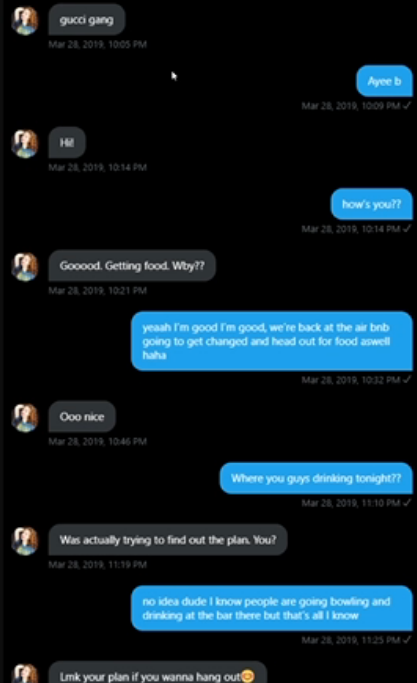Image resolution: width=417 pixels, height=683 pixels.
Task: Click avatar beside 'Lmk your plan' message
Action: click(25, 673)
